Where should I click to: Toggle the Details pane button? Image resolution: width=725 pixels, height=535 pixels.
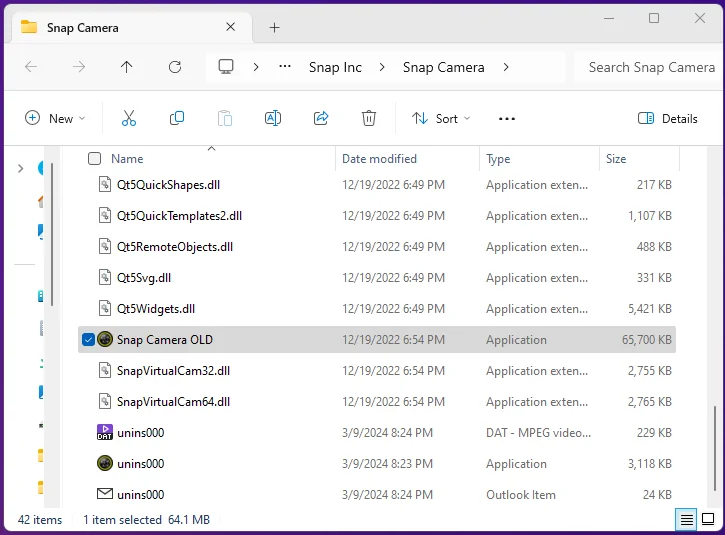[x=668, y=119]
